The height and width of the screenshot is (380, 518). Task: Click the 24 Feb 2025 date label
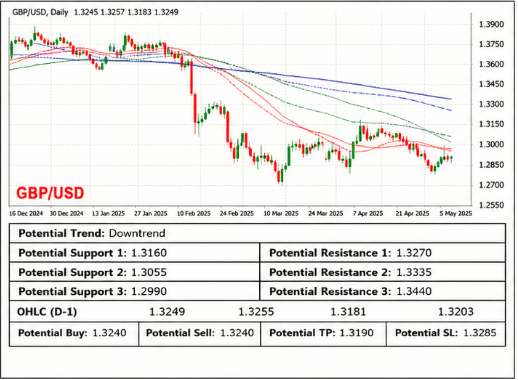click(237, 213)
